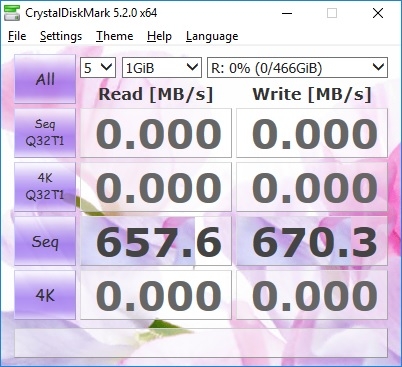The width and height of the screenshot is (402, 367).
Task: Close the CrystalDiskMark window
Action: [x=378, y=13]
